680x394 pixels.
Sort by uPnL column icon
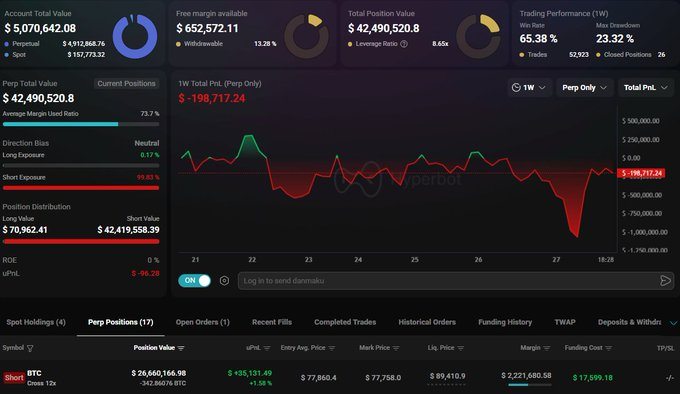[x=267, y=348]
